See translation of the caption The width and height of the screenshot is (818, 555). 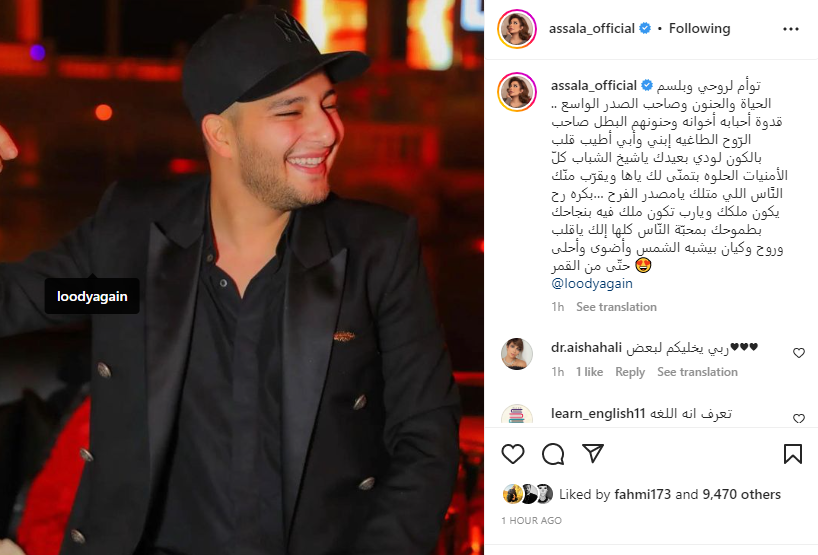pyautogui.click(x=616, y=307)
